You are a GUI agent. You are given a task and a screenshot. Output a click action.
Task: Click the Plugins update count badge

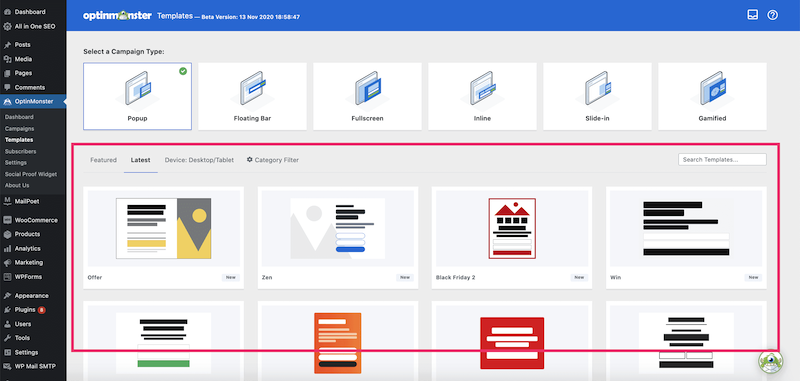(x=41, y=310)
